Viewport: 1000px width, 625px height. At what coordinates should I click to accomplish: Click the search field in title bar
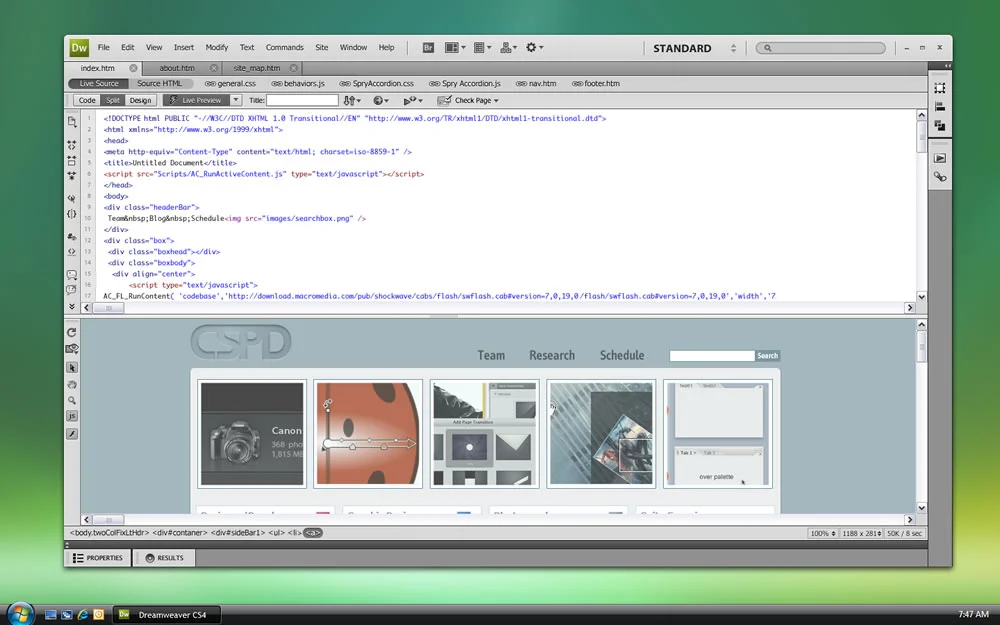[x=821, y=48]
